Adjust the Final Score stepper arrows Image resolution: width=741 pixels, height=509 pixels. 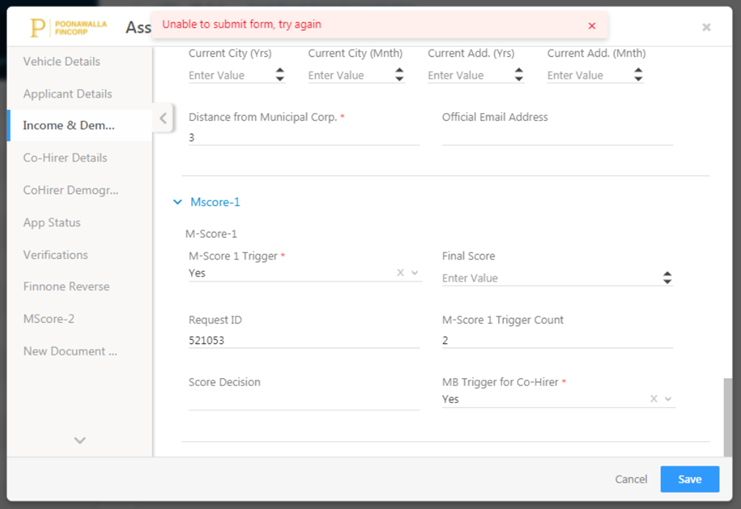click(667, 278)
